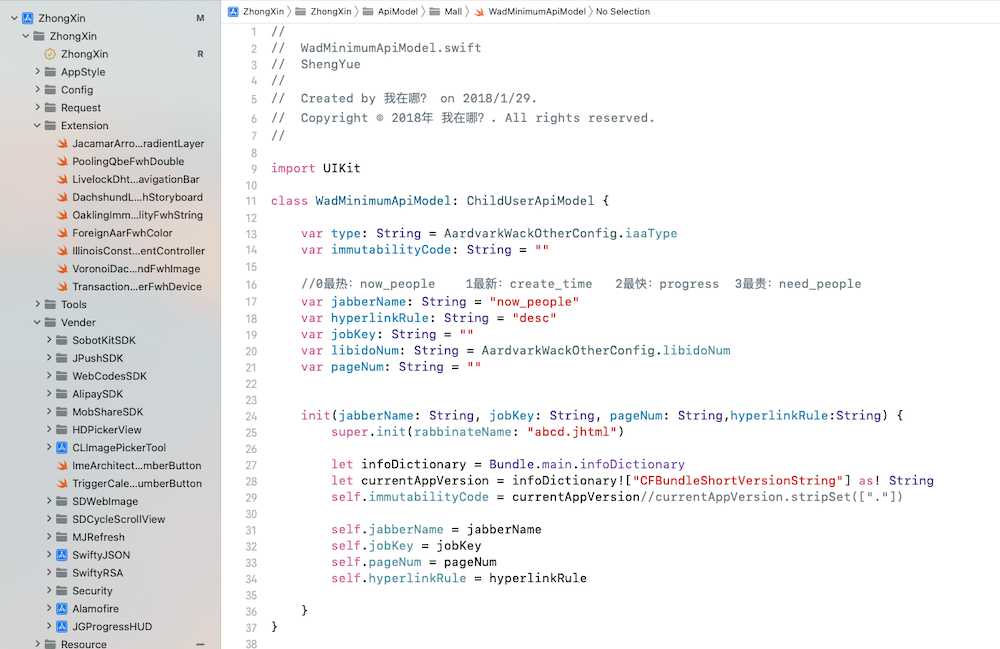
Task: Expand the SobotKitSDK folder
Action: coord(48,340)
